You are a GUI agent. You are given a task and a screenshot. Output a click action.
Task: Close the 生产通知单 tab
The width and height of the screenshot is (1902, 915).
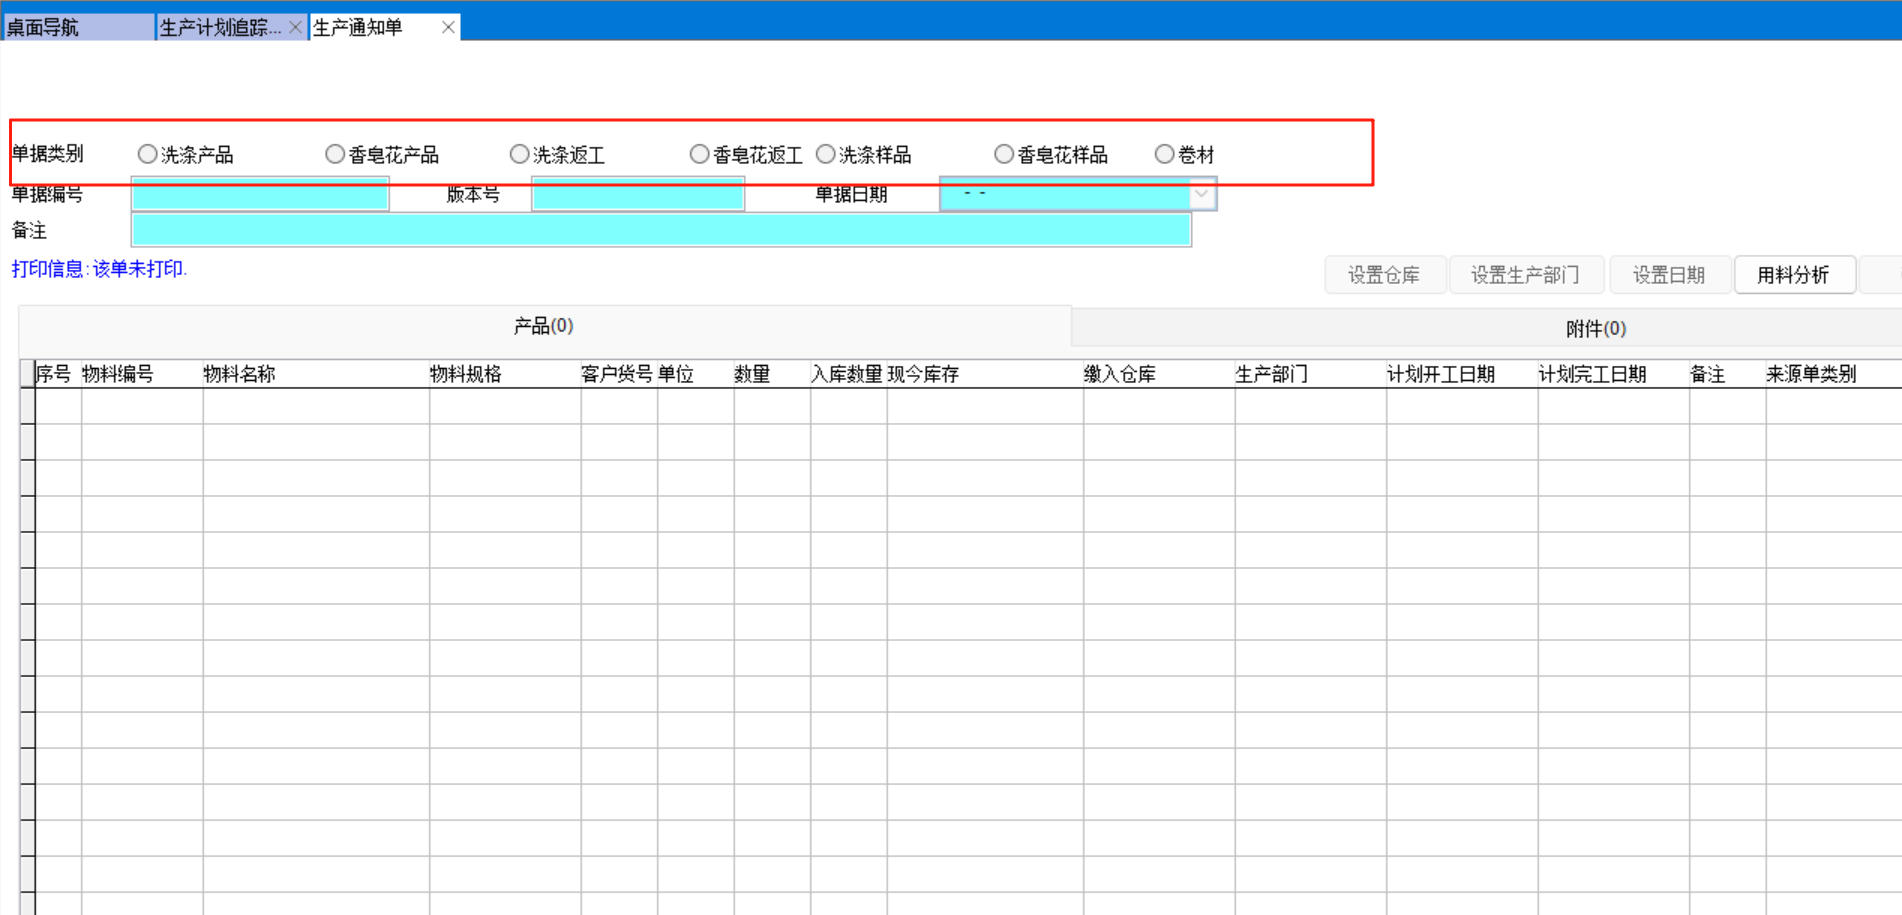click(449, 27)
